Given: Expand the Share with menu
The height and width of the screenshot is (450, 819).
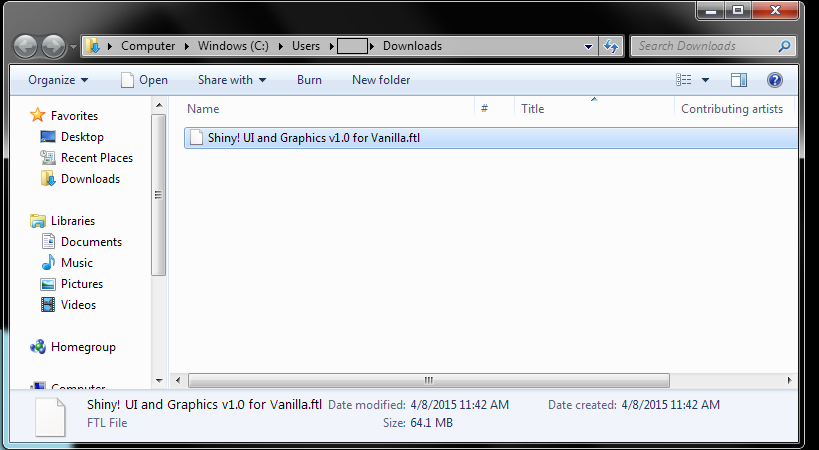Looking at the screenshot, I should [231, 80].
